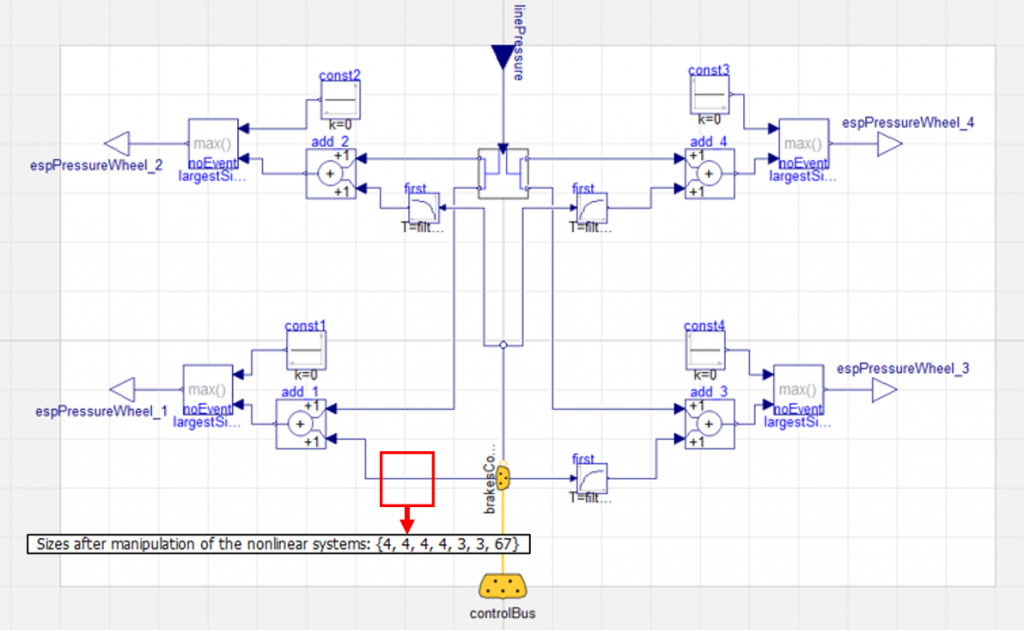Image resolution: width=1024 pixels, height=630 pixels.
Task: Click the 'add_4' block name label
Action: tap(709, 142)
